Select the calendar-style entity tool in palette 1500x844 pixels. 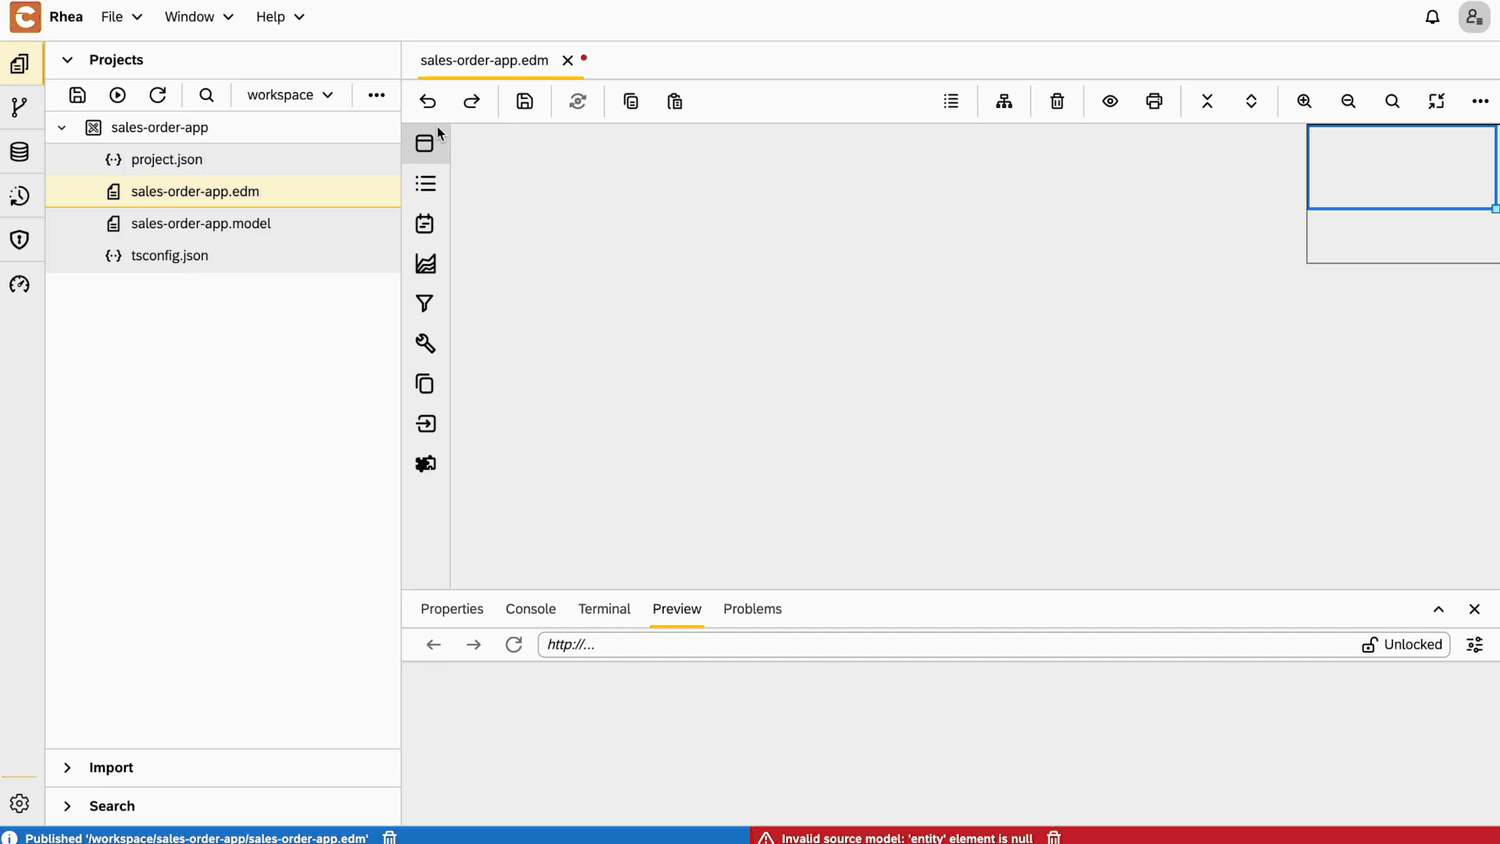(x=425, y=223)
